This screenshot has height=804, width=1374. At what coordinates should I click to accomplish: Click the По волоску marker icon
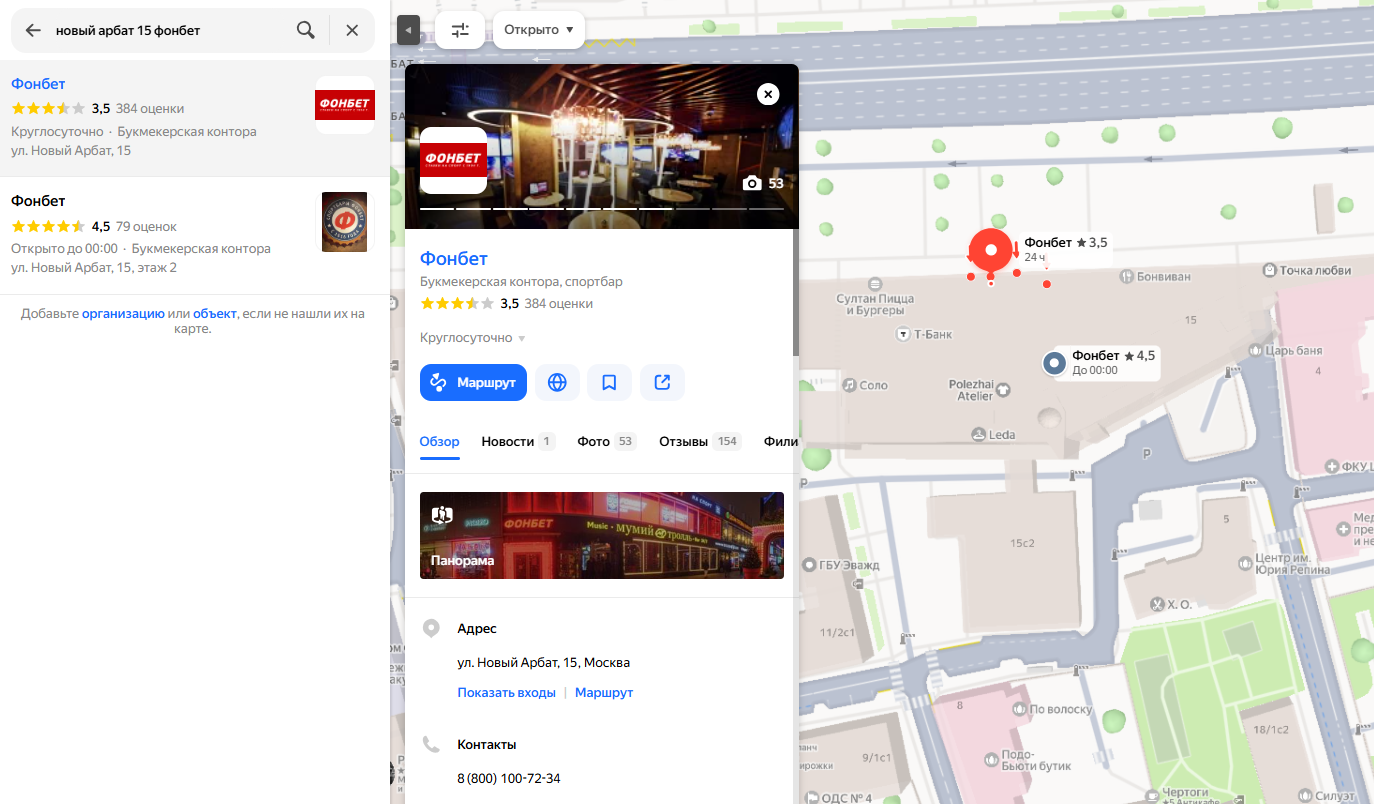pos(1018,709)
